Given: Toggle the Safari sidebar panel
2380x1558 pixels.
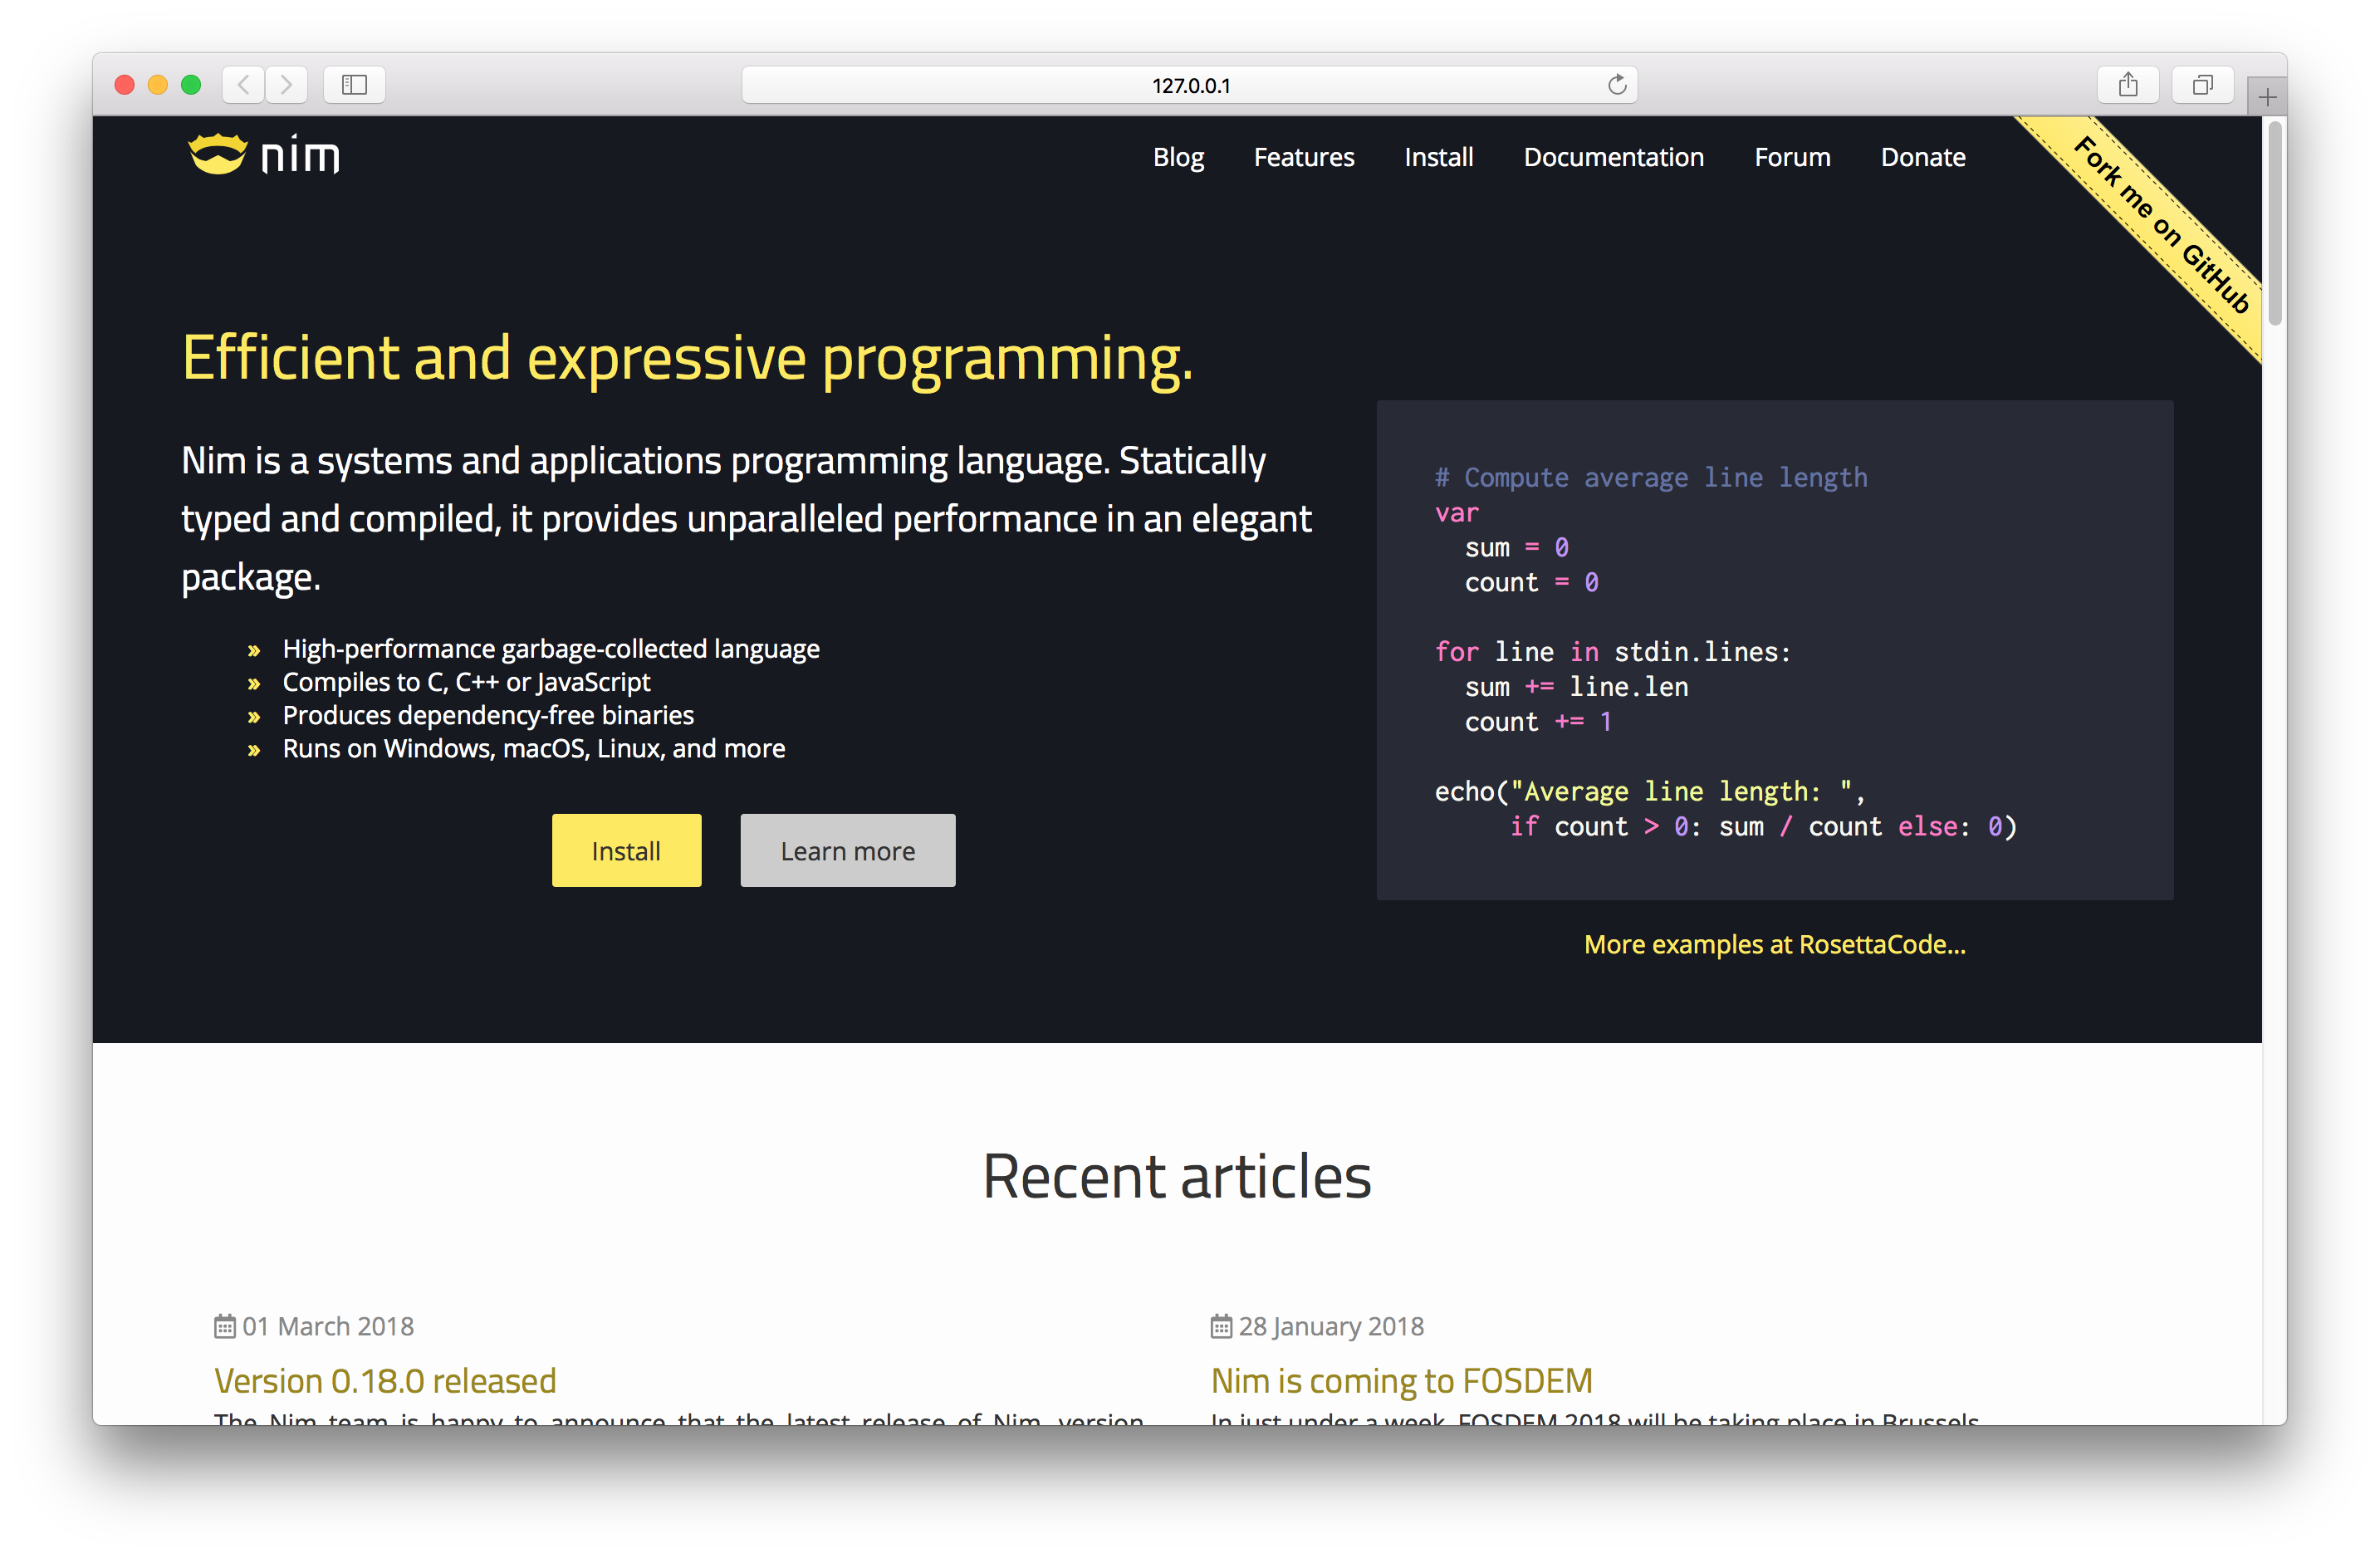Looking at the screenshot, I should tap(354, 85).
